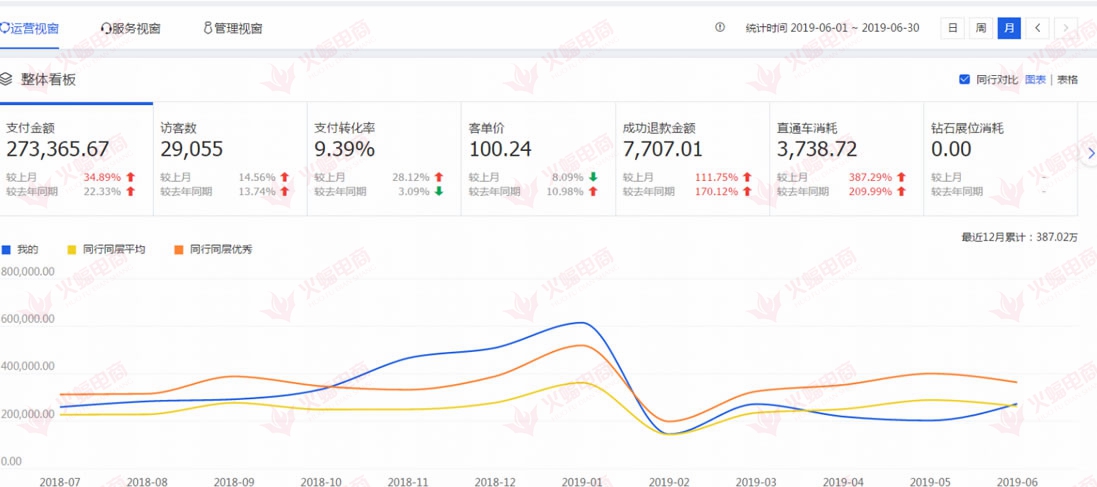Go to next period with right arrow

1067,28
